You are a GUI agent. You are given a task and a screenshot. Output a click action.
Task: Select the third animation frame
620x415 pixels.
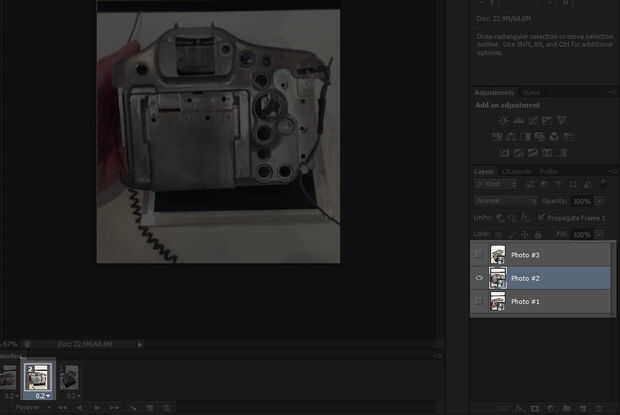coord(70,377)
